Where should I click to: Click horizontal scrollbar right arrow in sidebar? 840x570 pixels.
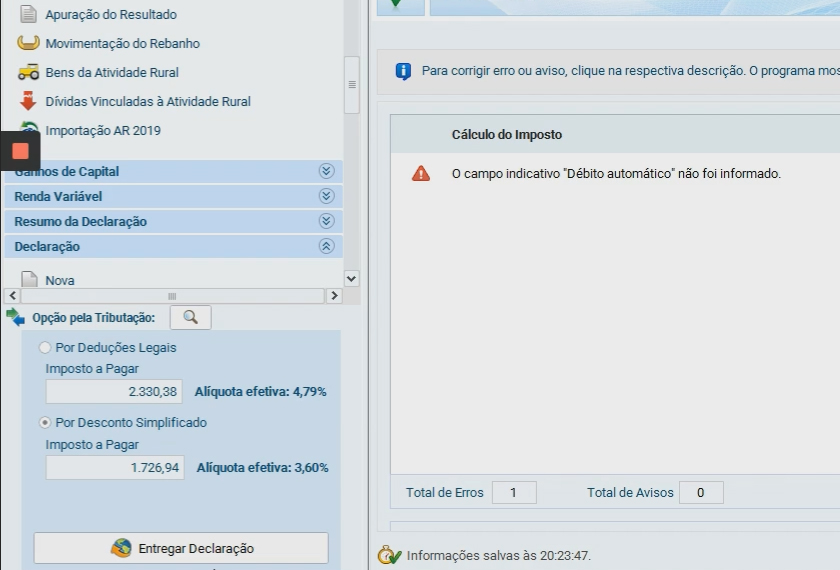tap(334, 296)
